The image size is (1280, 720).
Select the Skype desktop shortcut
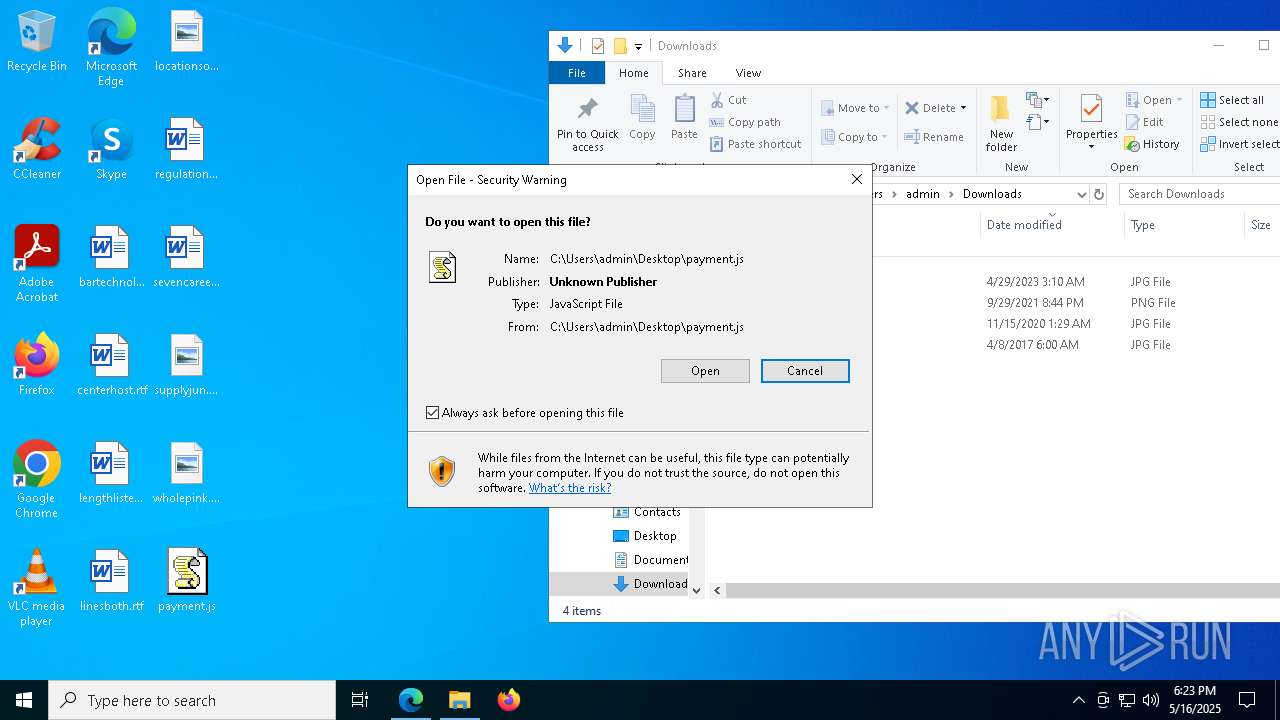point(111,149)
